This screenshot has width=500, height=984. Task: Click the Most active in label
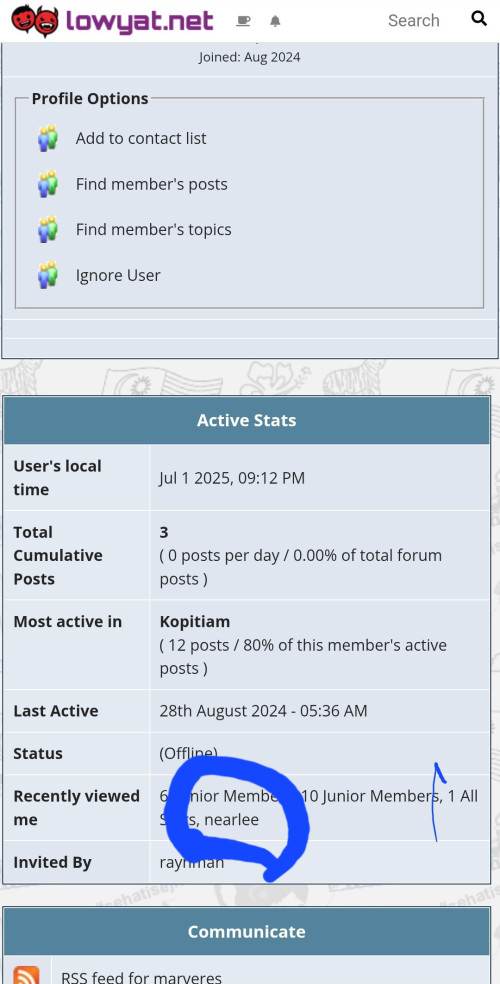tap(68, 621)
